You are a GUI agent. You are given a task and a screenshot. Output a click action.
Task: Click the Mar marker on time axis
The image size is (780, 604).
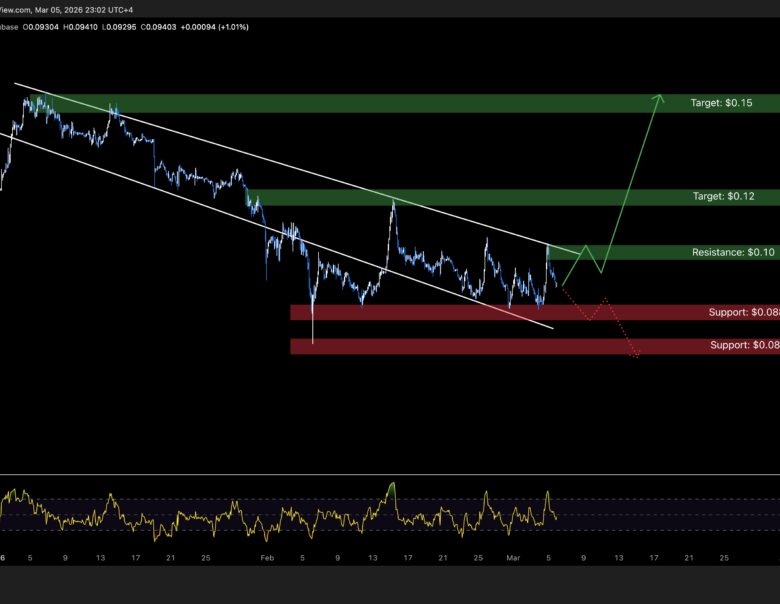[x=512, y=557]
